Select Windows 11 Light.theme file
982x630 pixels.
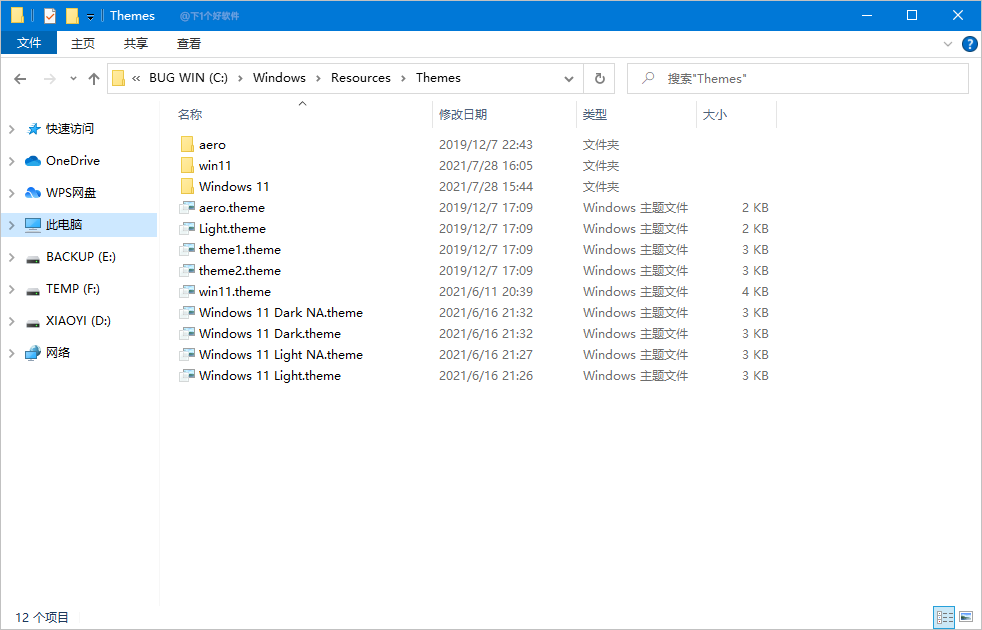tap(270, 375)
